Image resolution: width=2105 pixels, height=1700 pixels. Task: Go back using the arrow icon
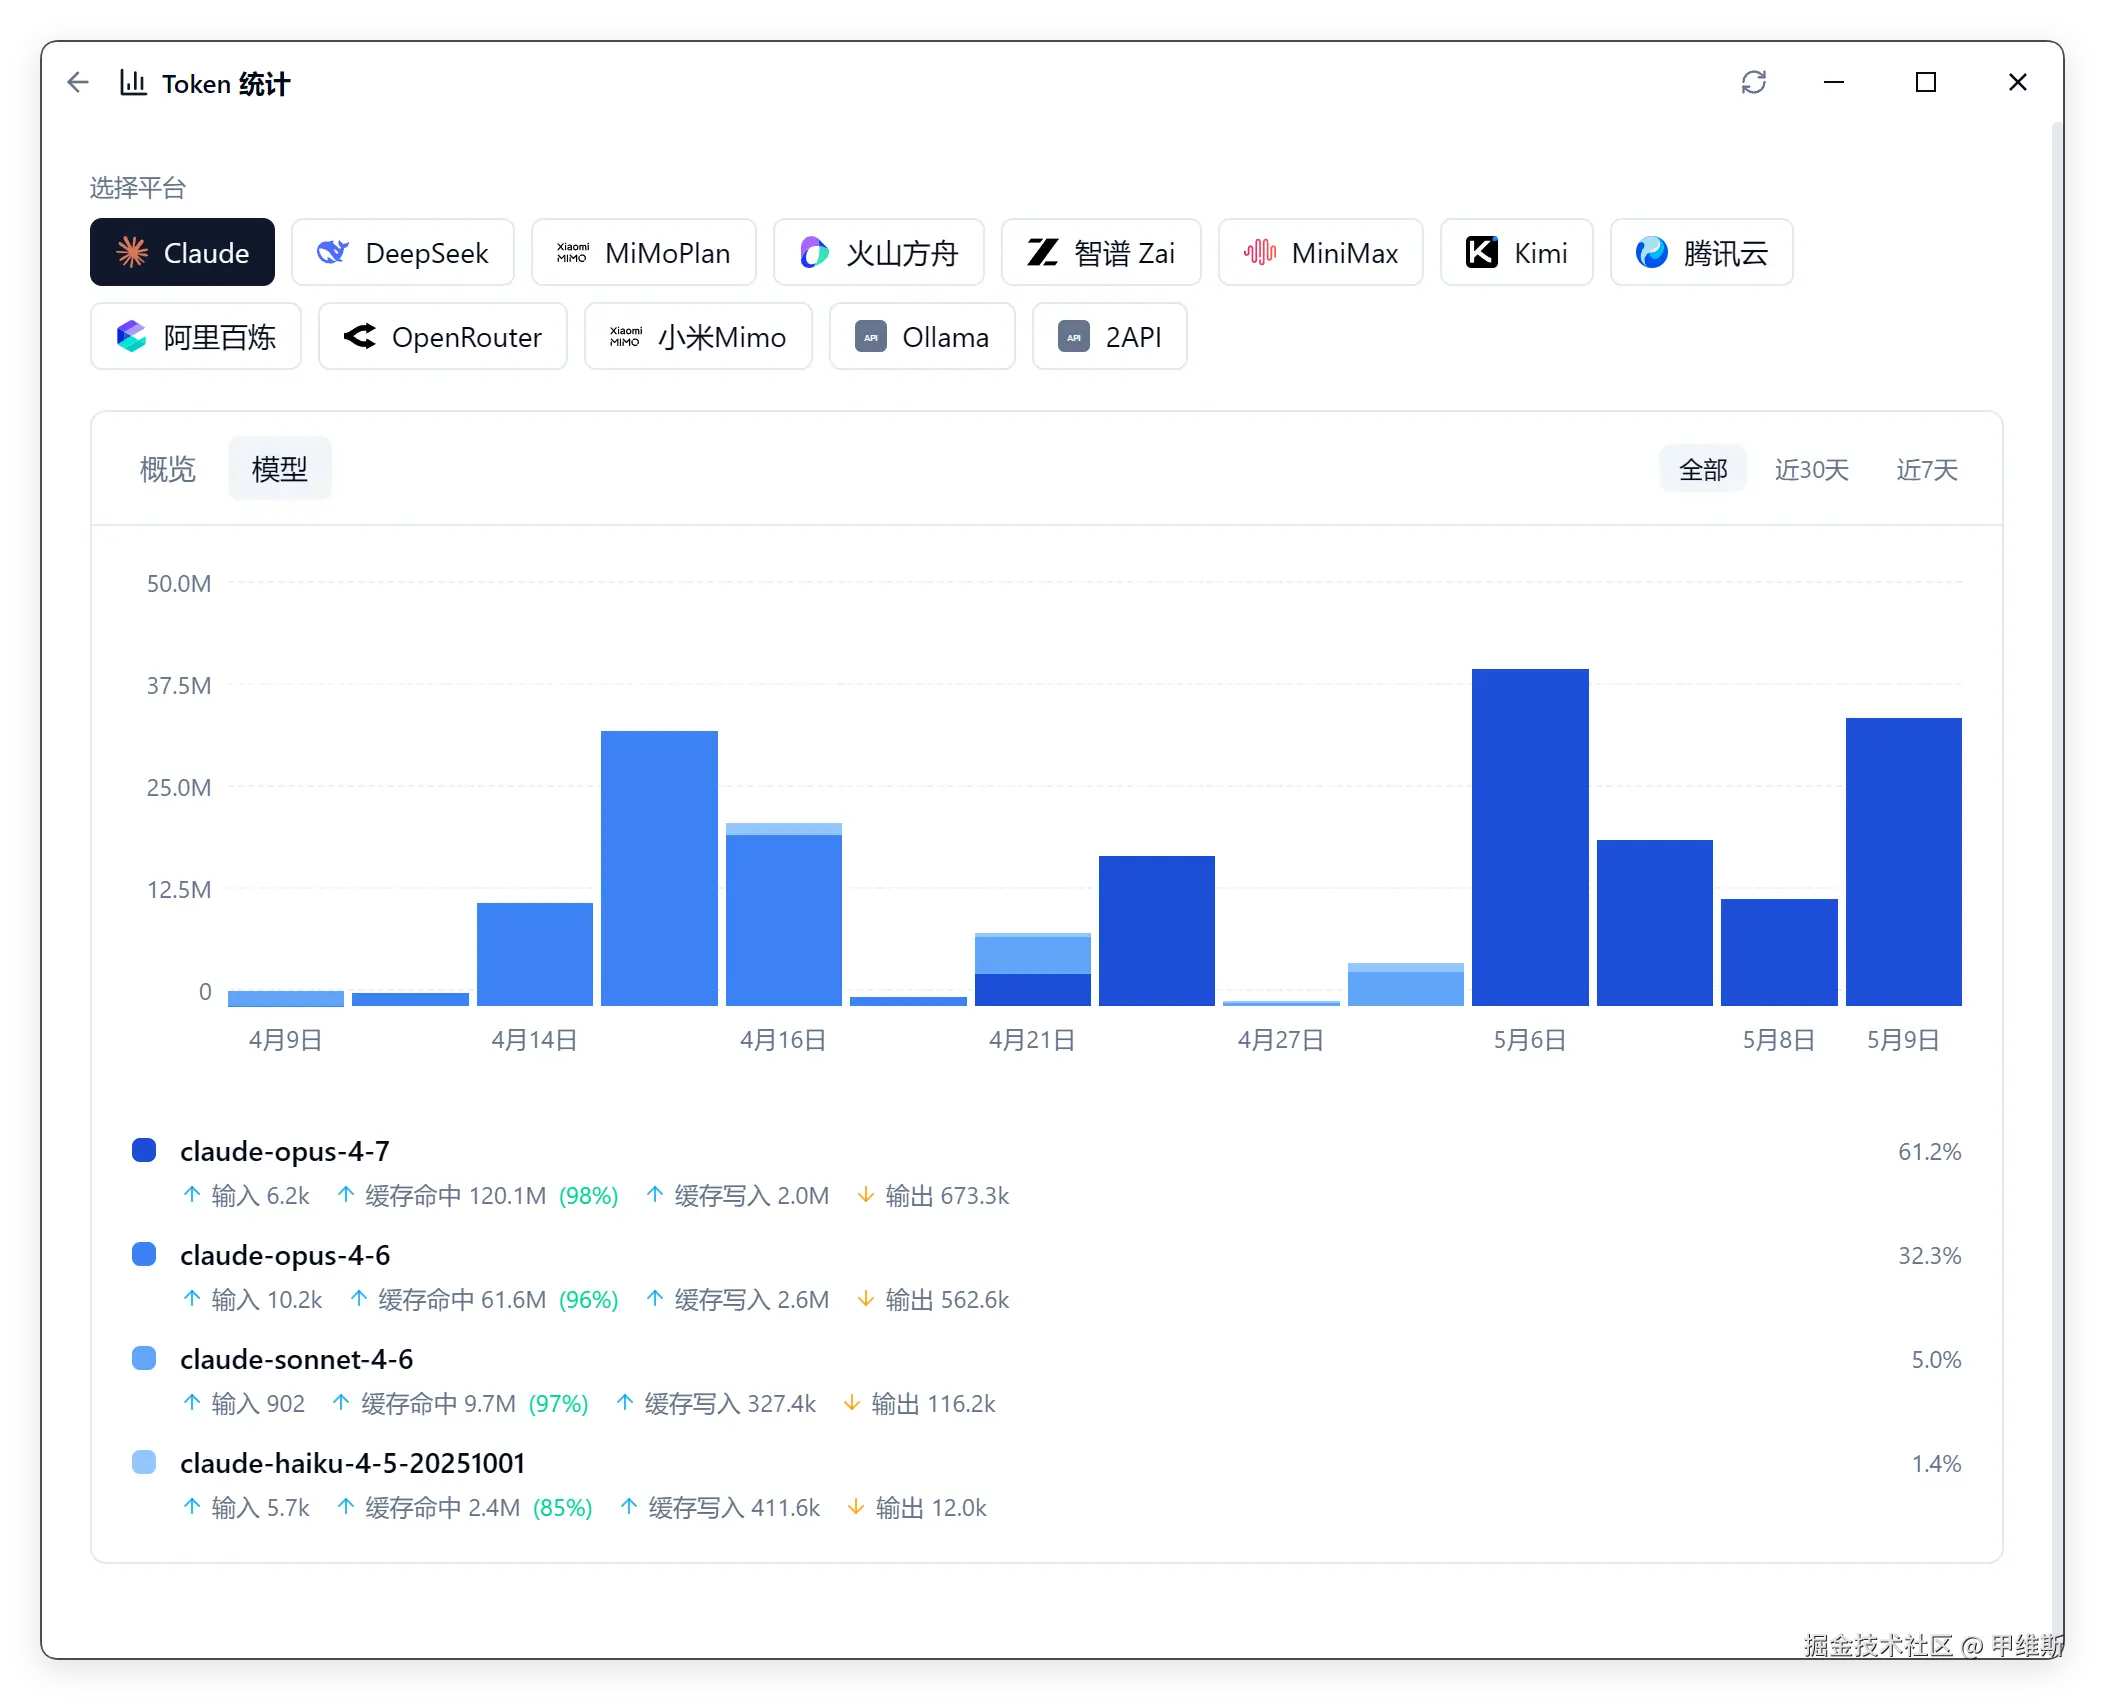click(x=78, y=83)
